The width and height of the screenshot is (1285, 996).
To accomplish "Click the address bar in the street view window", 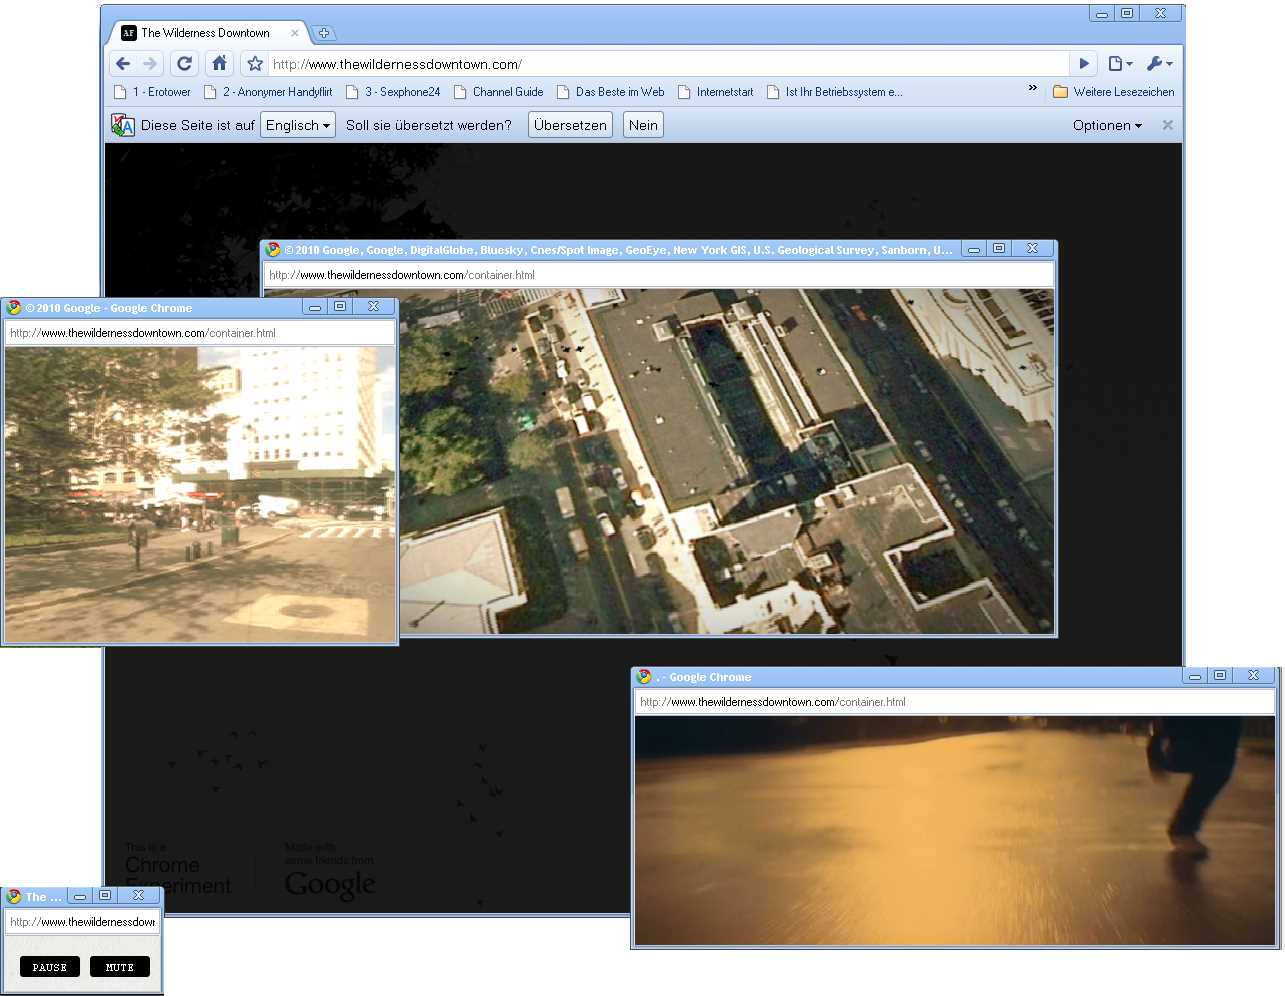I will coord(199,333).
